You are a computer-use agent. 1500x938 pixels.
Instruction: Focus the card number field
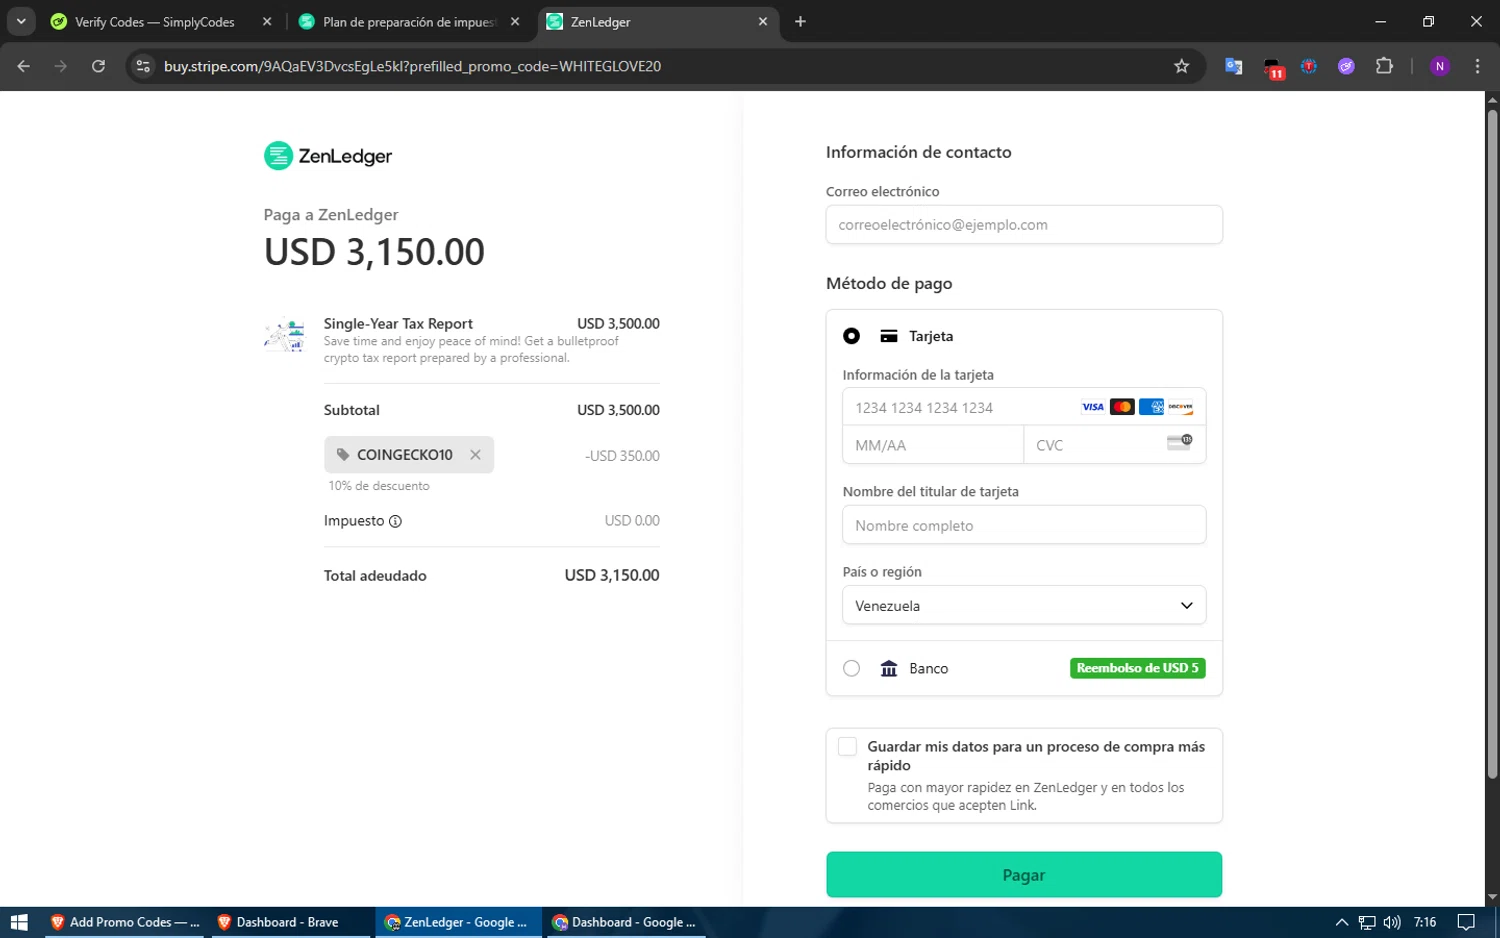(1024, 407)
